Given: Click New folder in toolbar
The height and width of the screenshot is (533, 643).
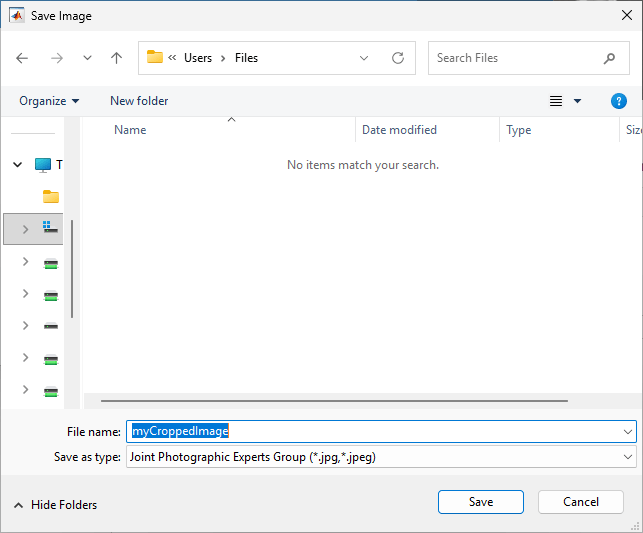Looking at the screenshot, I should pyautogui.click(x=139, y=101).
